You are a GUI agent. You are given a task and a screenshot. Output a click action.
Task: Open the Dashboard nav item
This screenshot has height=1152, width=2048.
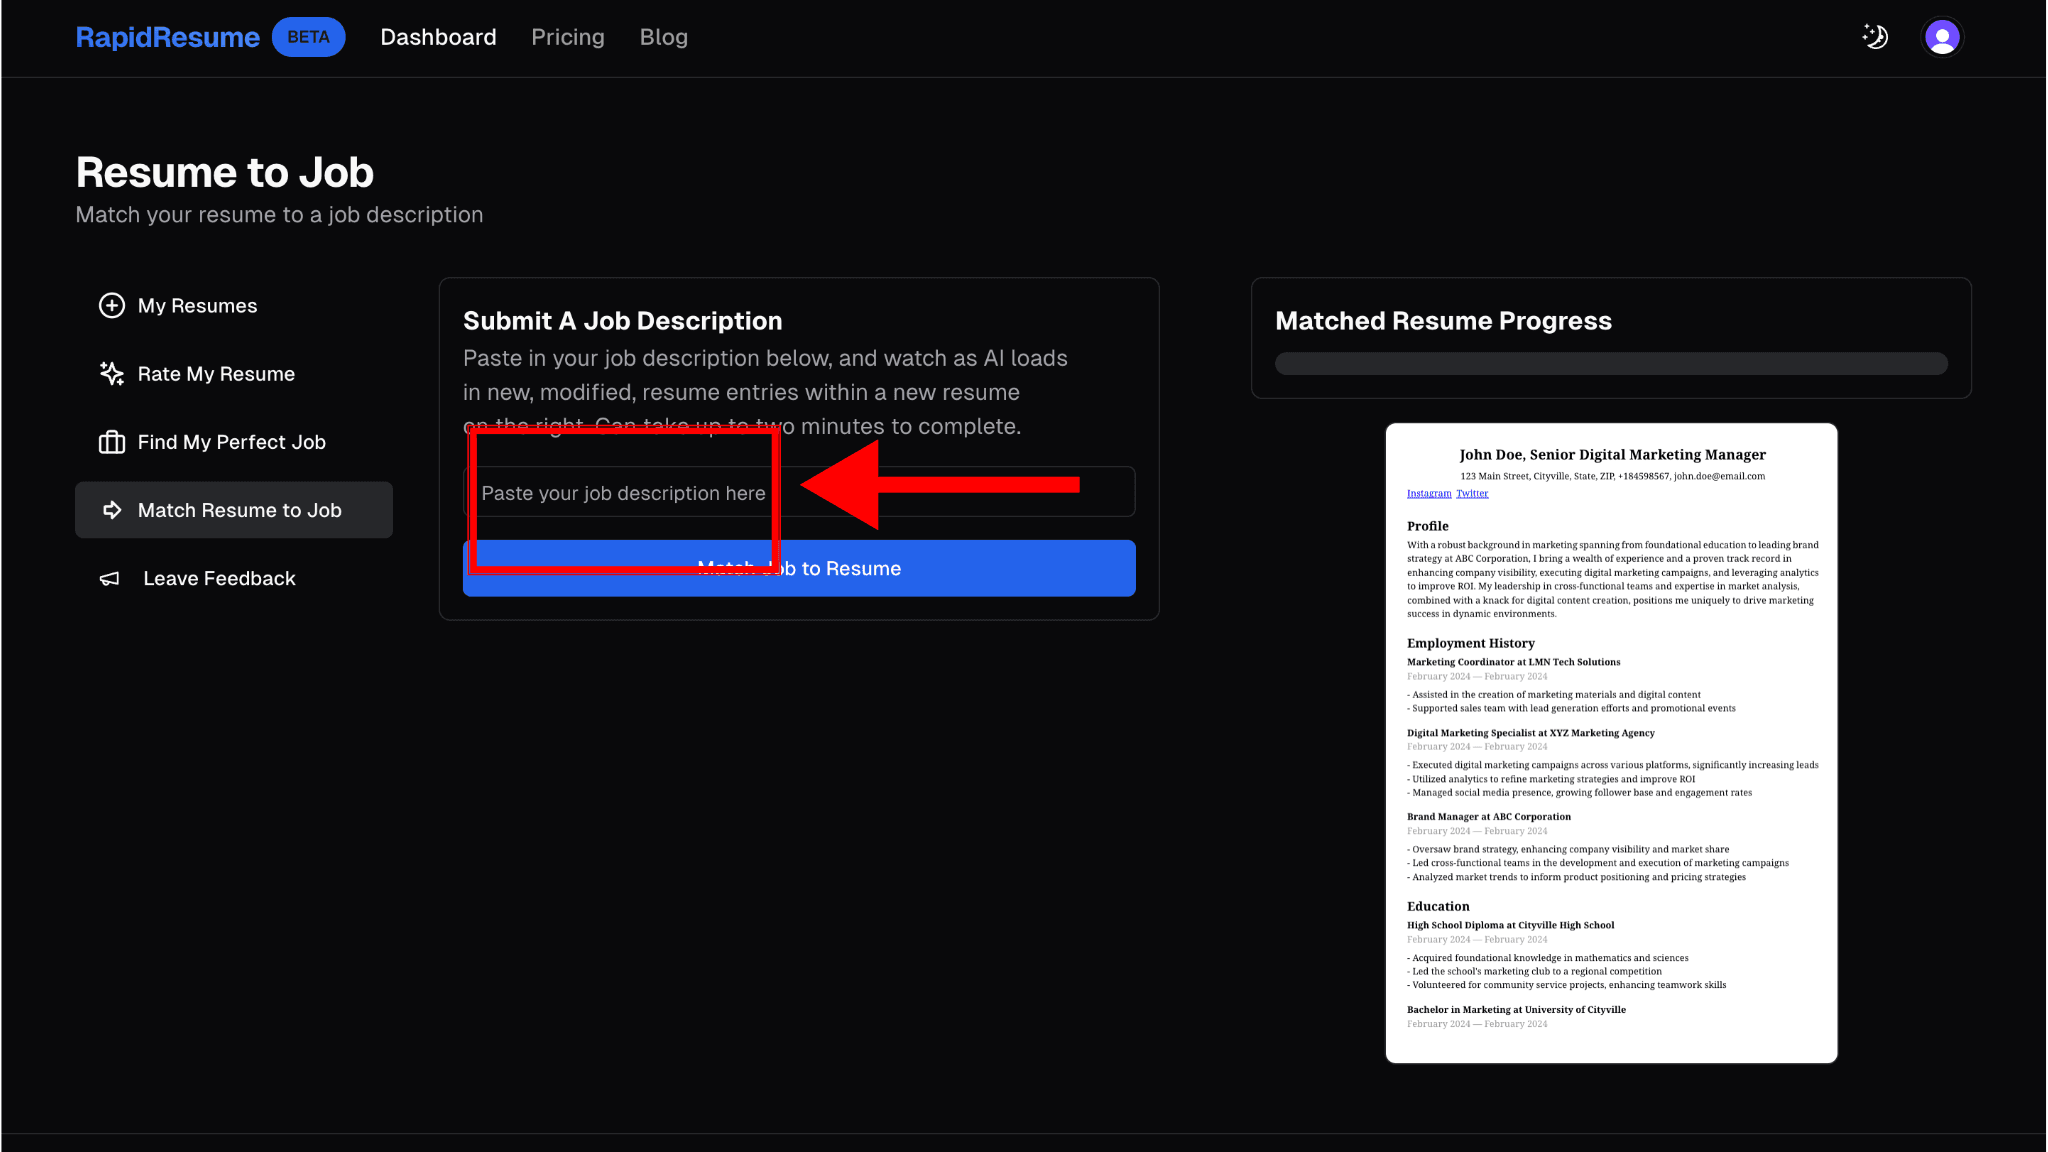(438, 37)
